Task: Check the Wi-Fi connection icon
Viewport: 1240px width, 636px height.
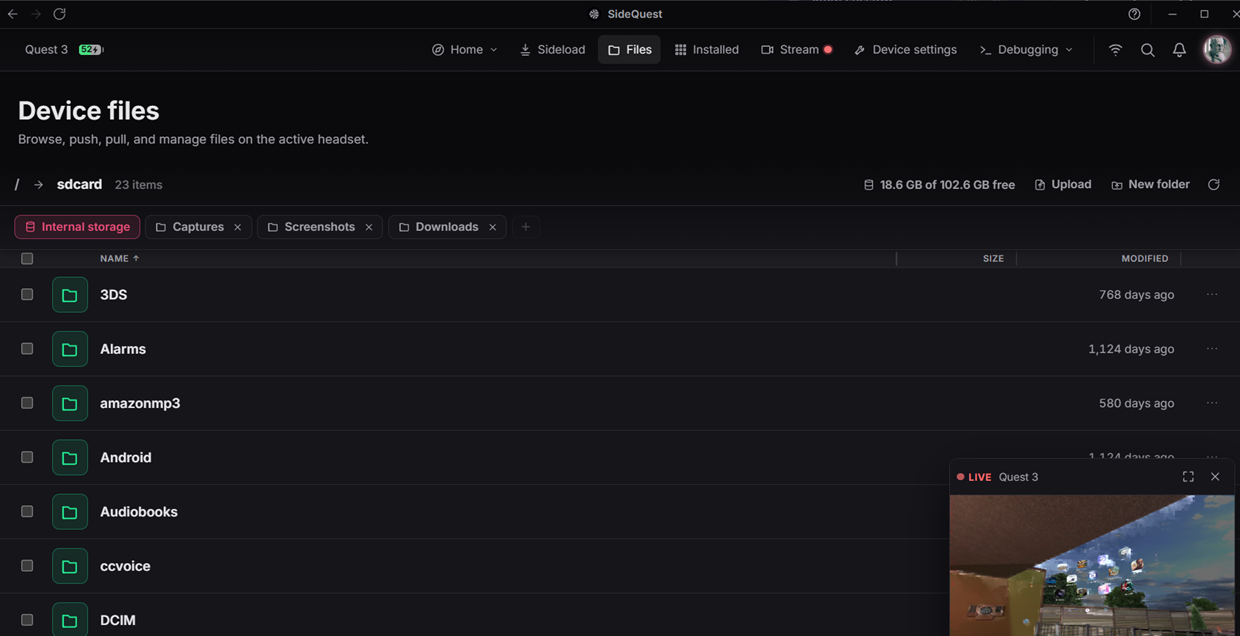Action: coord(1115,50)
